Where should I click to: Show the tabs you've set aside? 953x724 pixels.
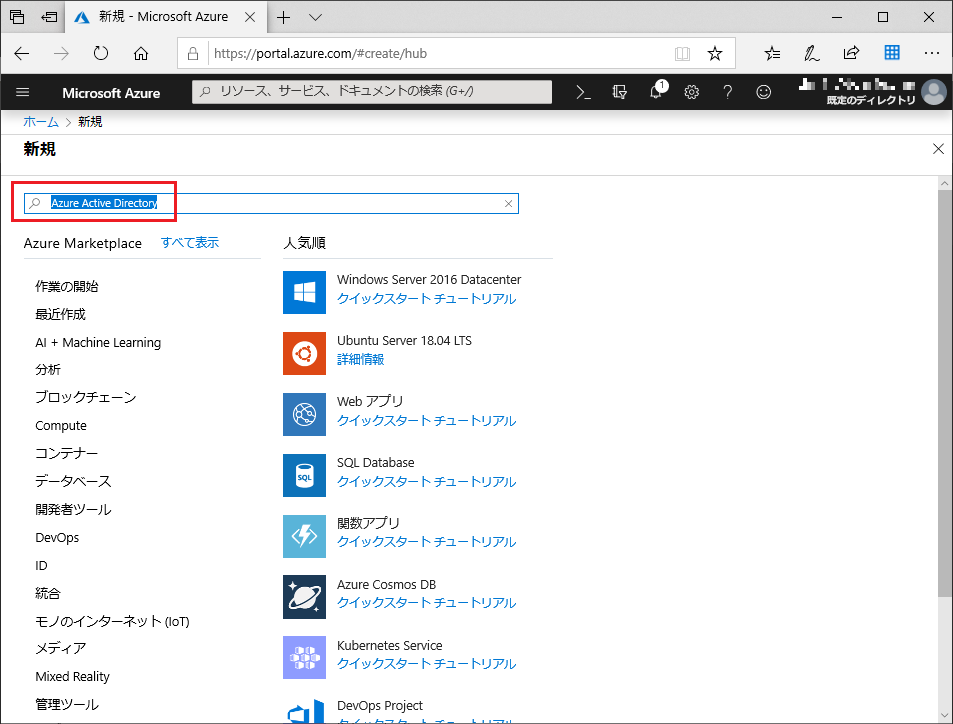17,17
